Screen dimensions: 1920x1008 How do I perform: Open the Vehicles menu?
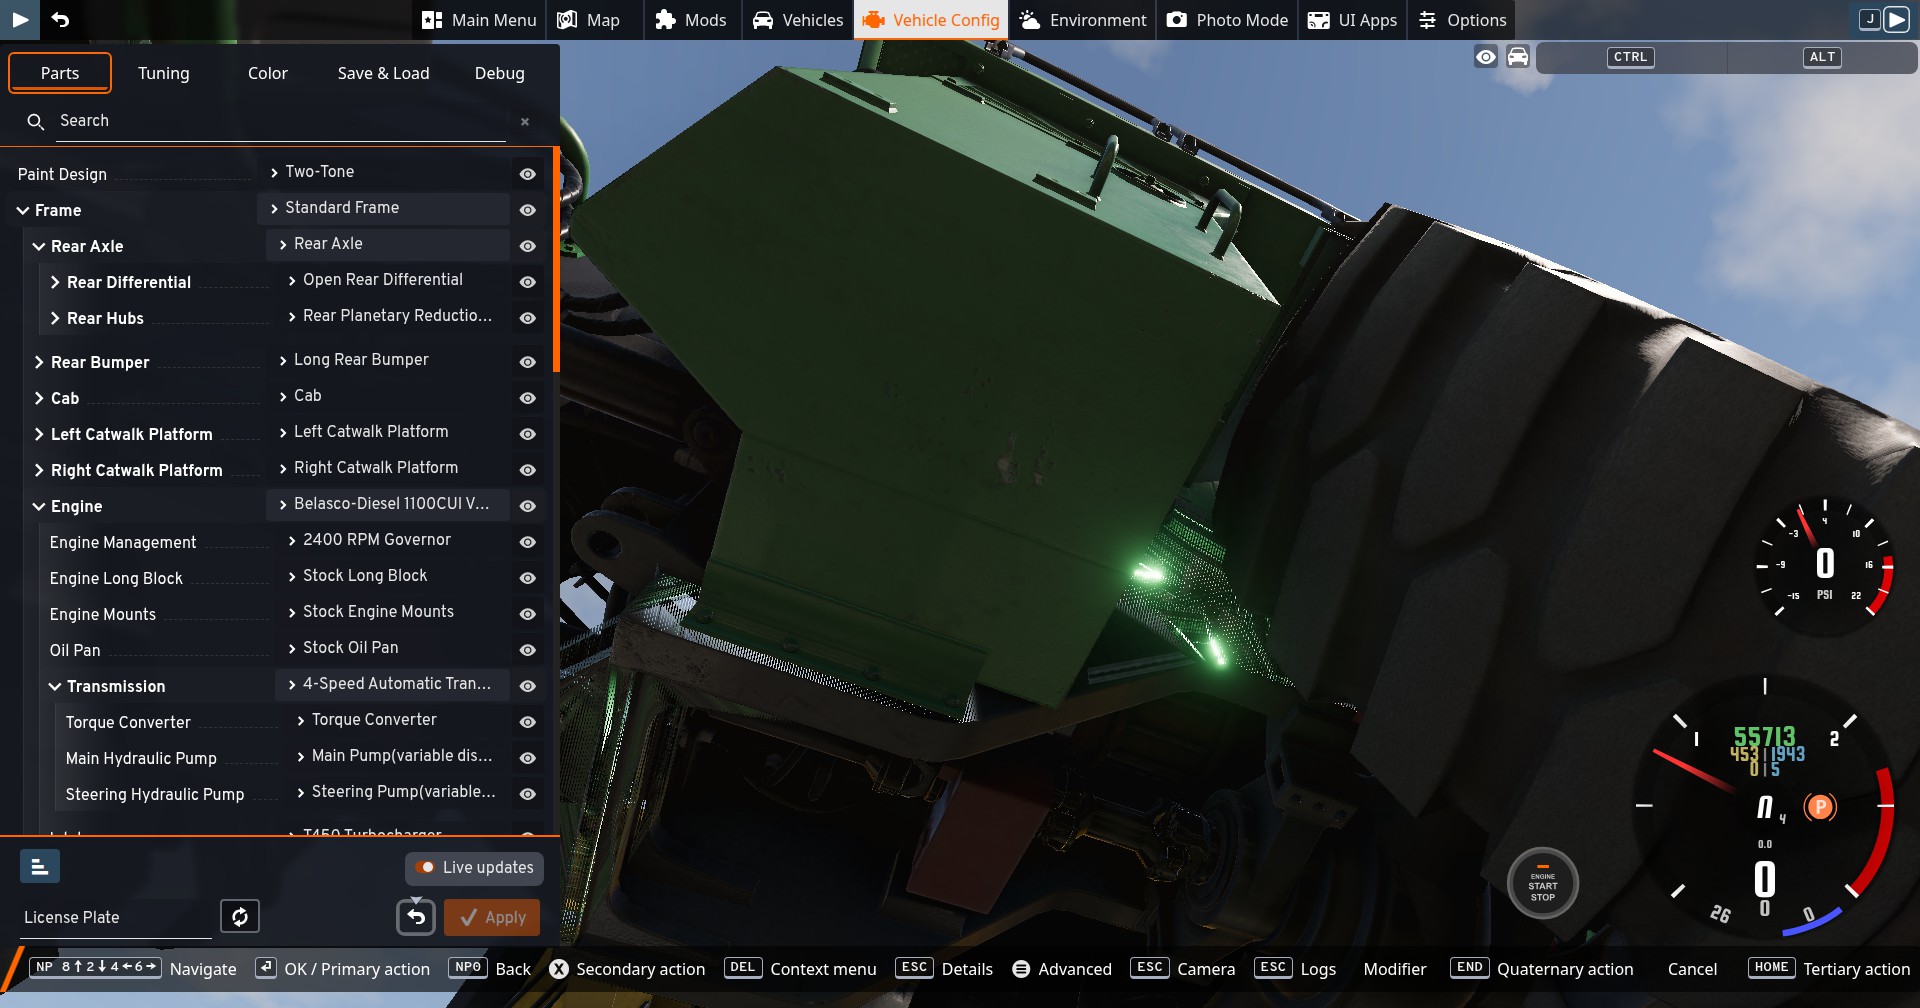(798, 20)
